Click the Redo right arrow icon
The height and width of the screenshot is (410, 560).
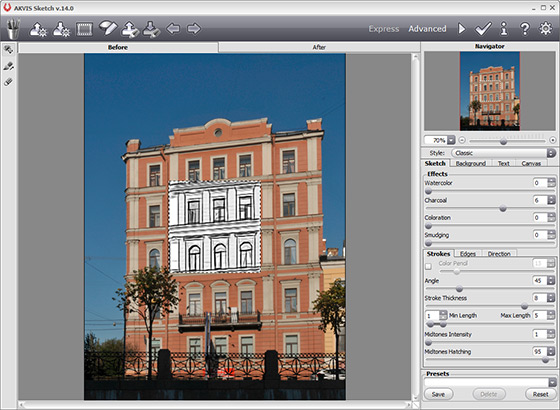click(x=194, y=29)
